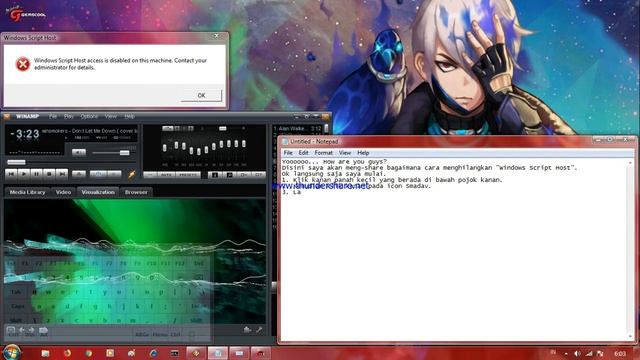The width and height of the screenshot is (640, 360).
Task: Stop playback in Winamp
Action: point(49,174)
